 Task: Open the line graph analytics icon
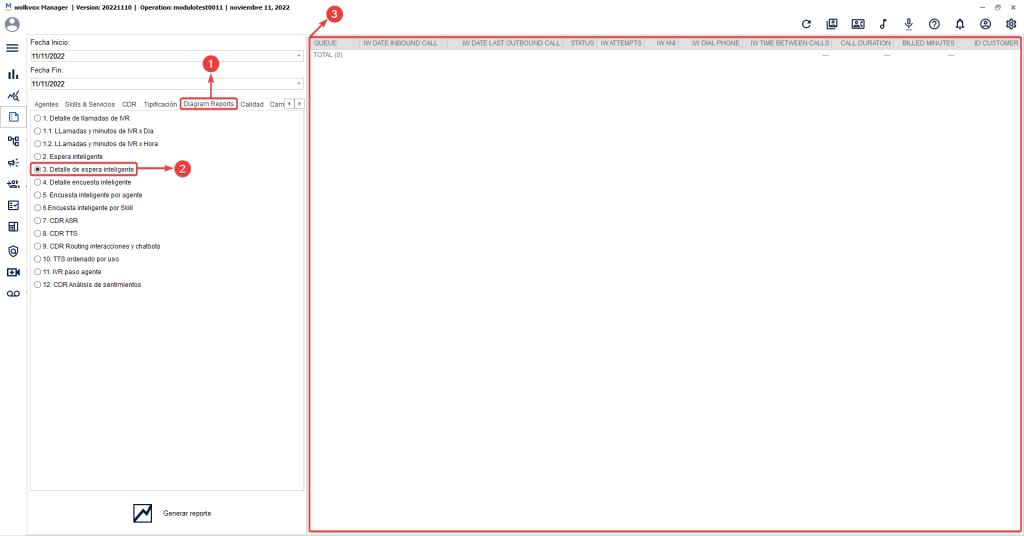pos(13,96)
